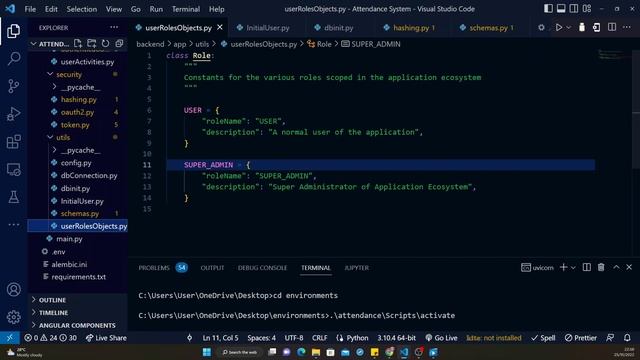
Task: Open the Search view in activity bar
Action: pyautogui.click(x=13, y=58)
